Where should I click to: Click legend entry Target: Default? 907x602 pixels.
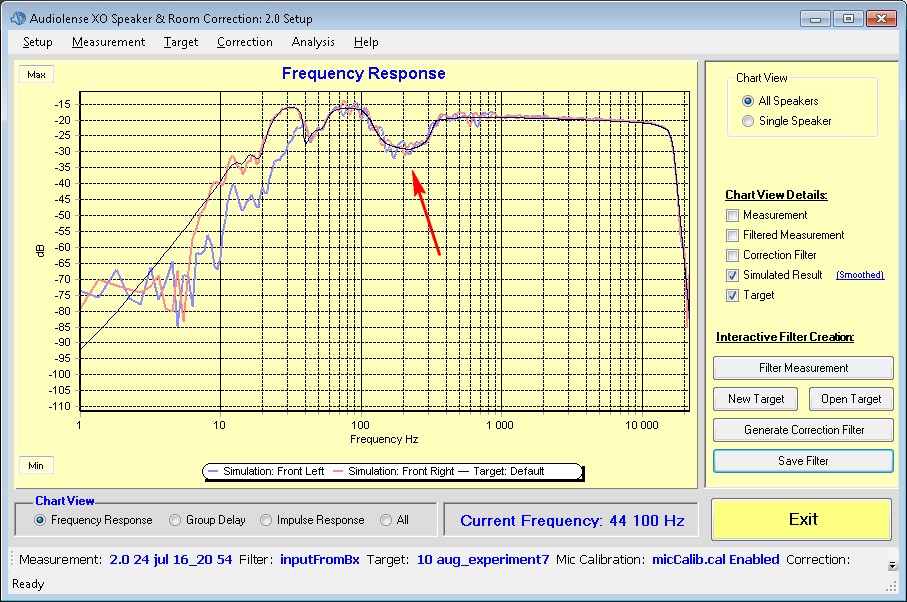[502, 471]
